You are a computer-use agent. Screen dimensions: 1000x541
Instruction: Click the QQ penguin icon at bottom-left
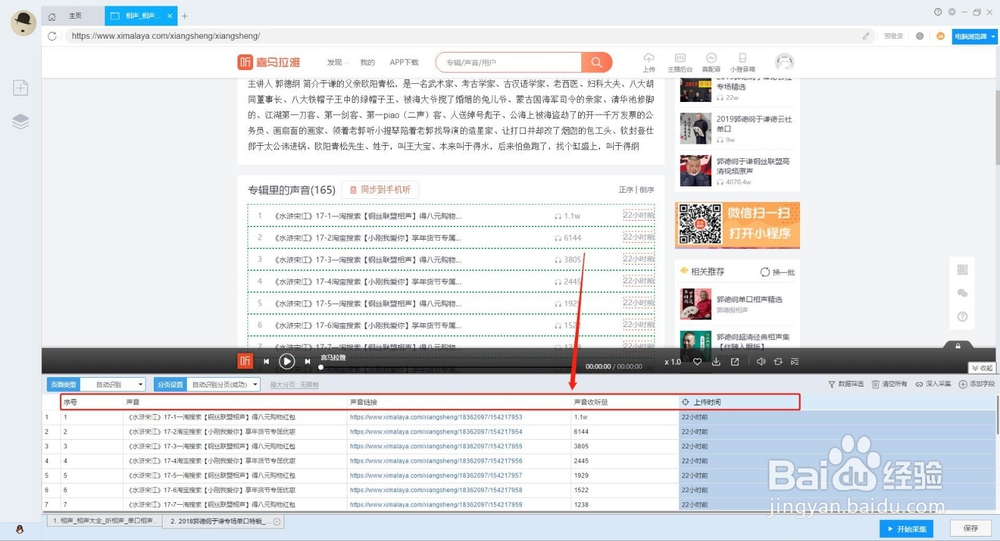[x=20, y=530]
